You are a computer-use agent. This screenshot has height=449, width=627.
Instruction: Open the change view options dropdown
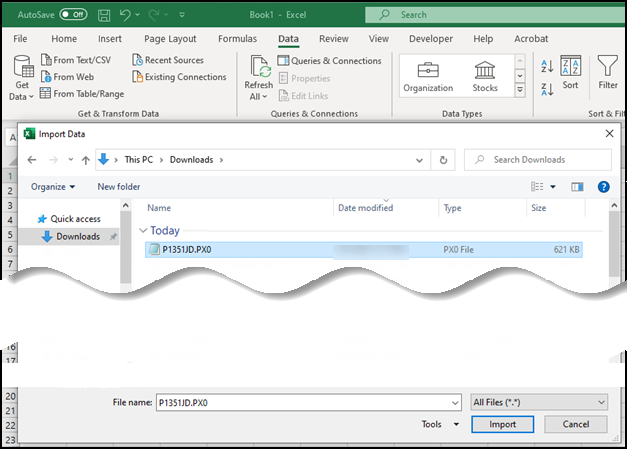[x=553, y=187]
